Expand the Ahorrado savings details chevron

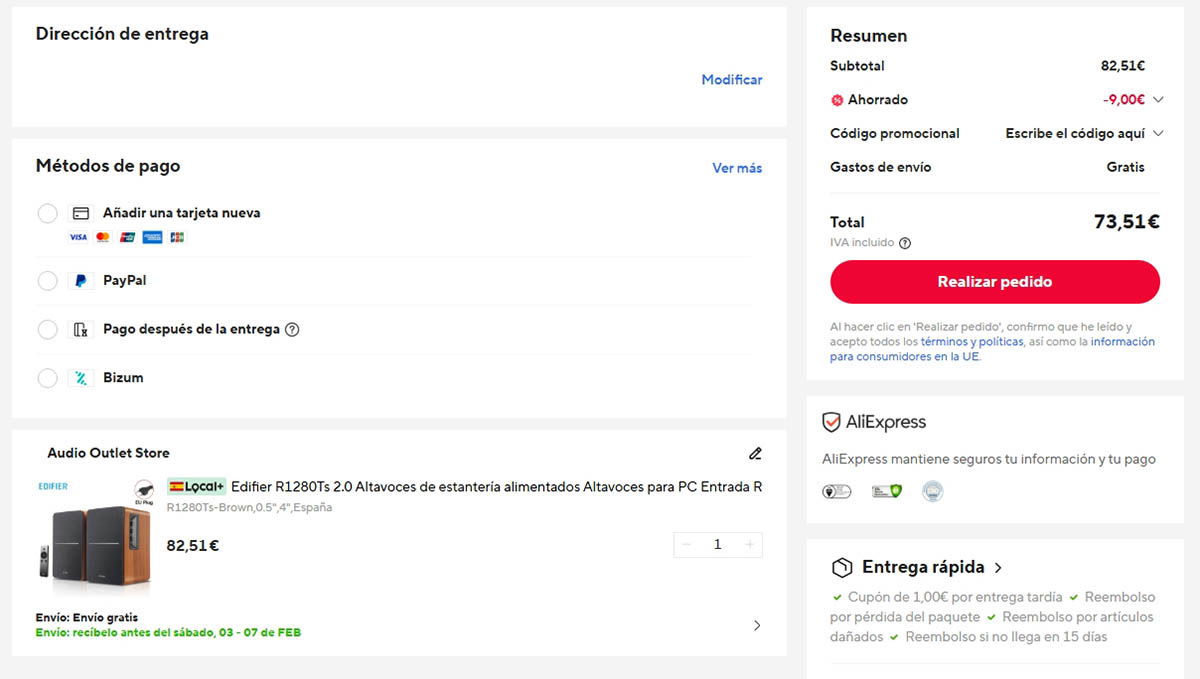click(1158, 100)
